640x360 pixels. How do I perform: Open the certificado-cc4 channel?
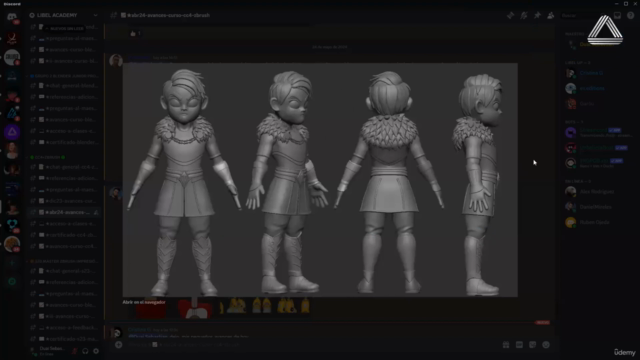64,235
